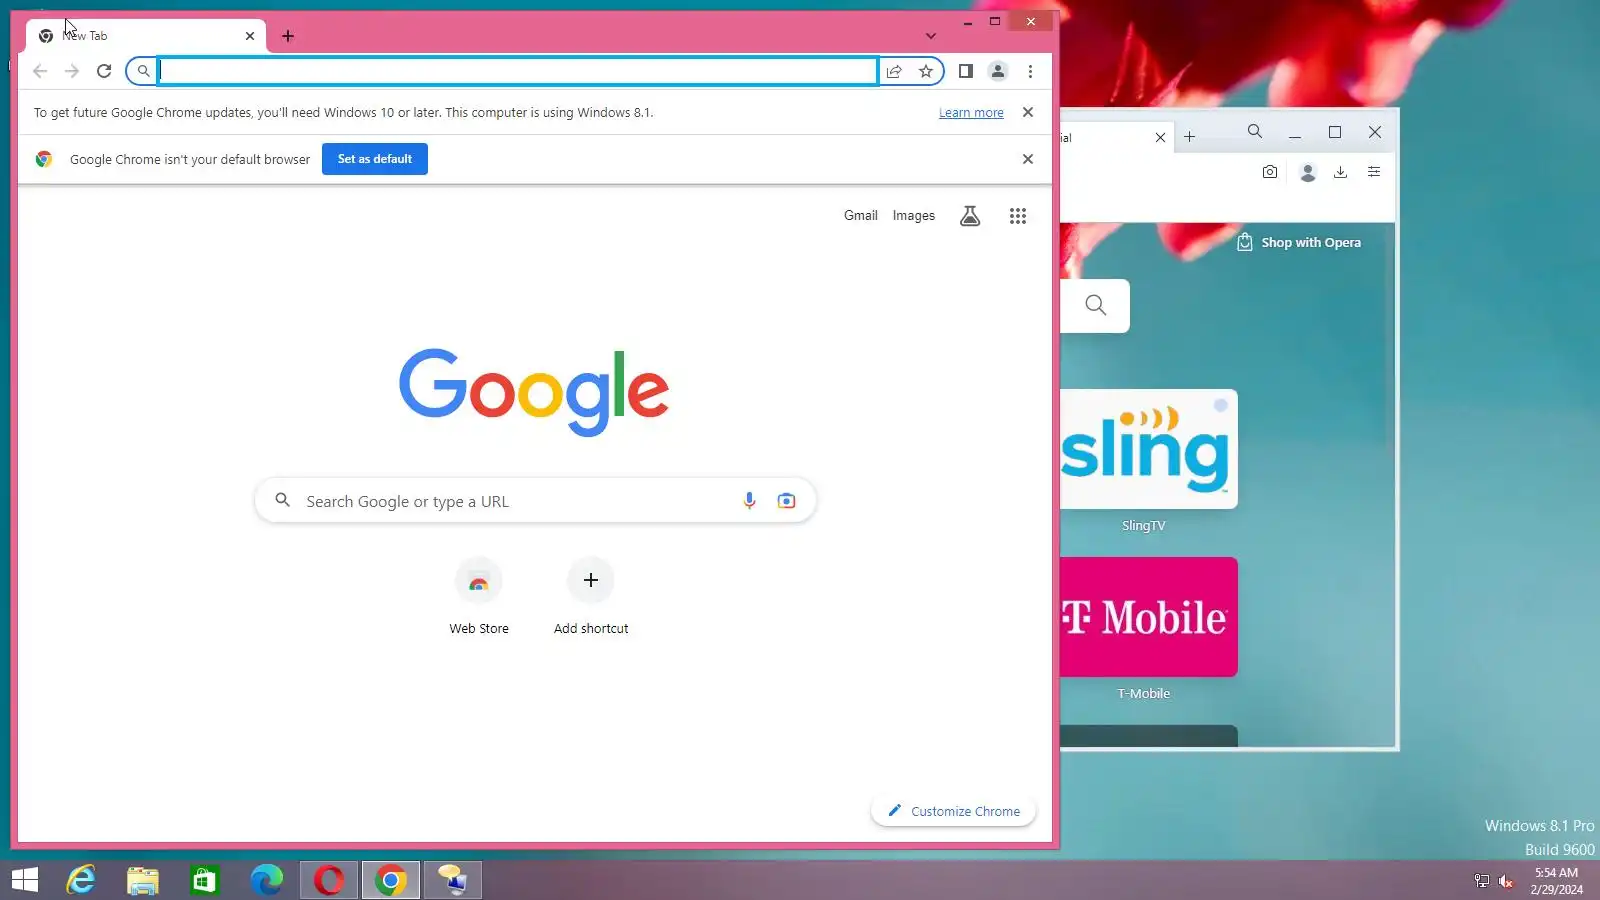
Task: Open Google Images link
Action: 914,215
